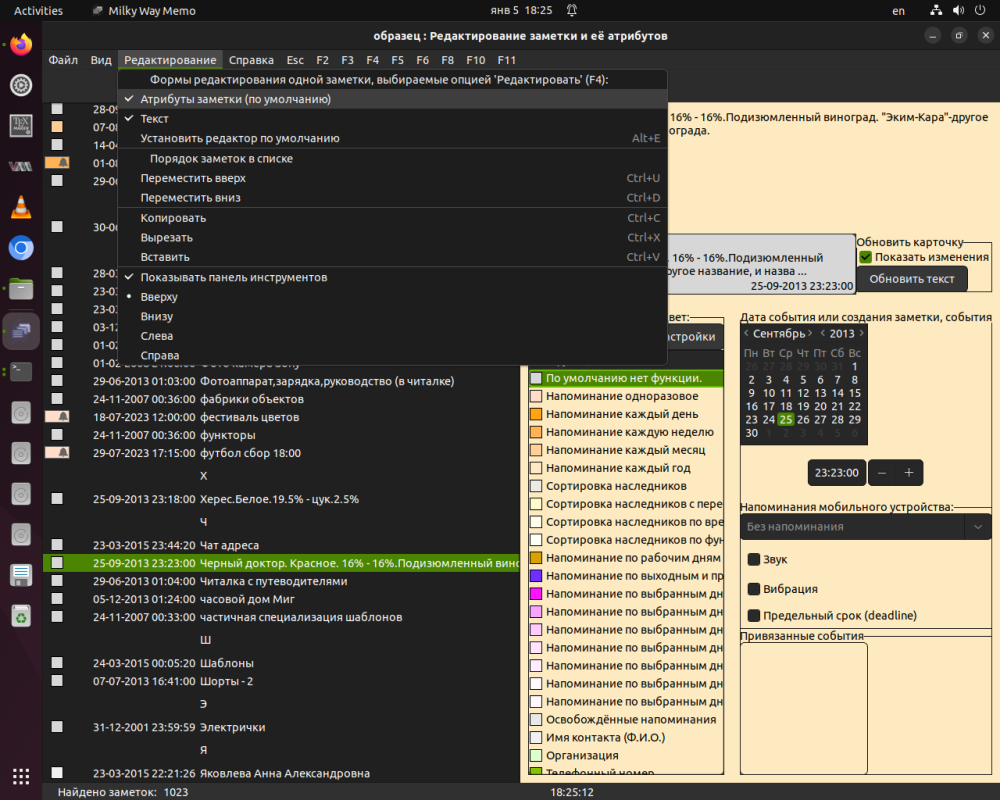Image resolution: width=1000 pixels, height=800 pixels.
Task: Click the bell icon beside 'фестиваль цветов'
Action: [63, 417]
